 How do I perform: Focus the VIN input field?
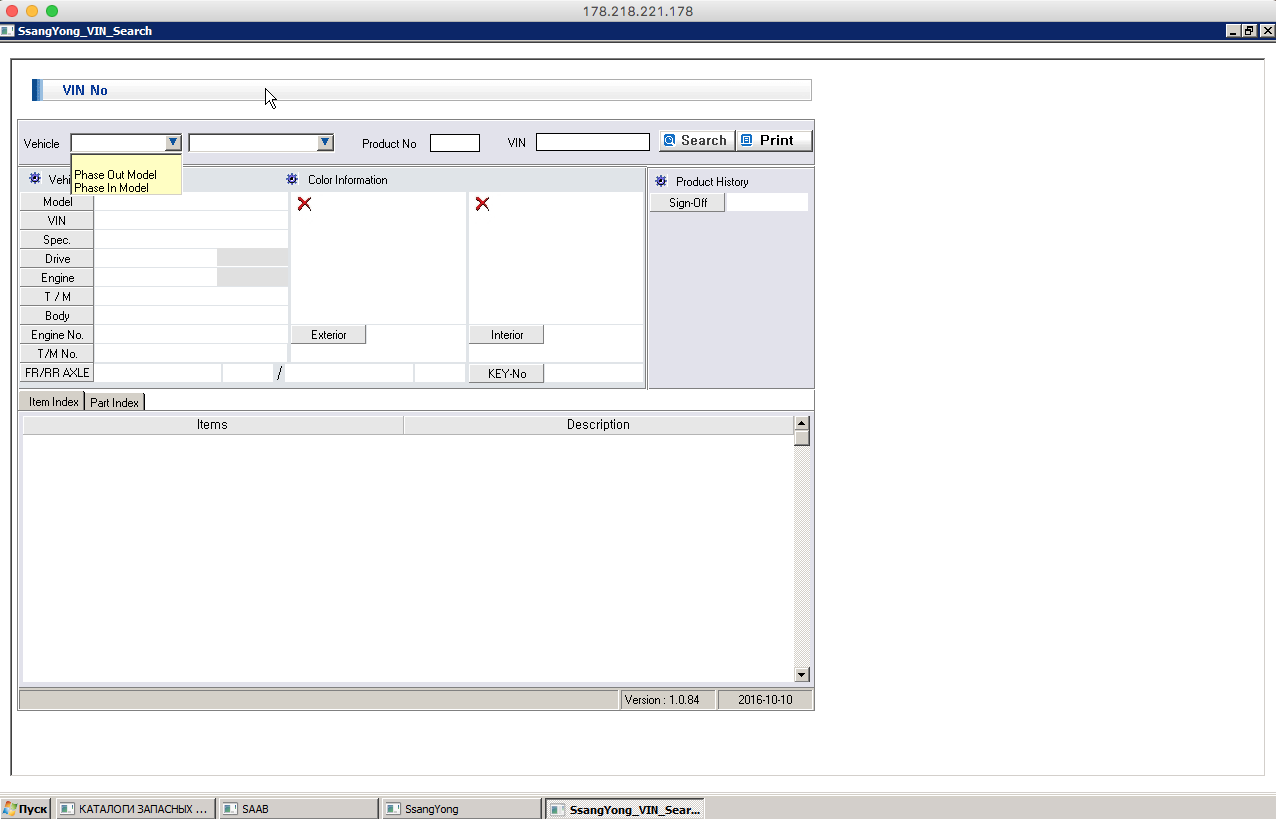pyautogui.click(x=592, y=143)
